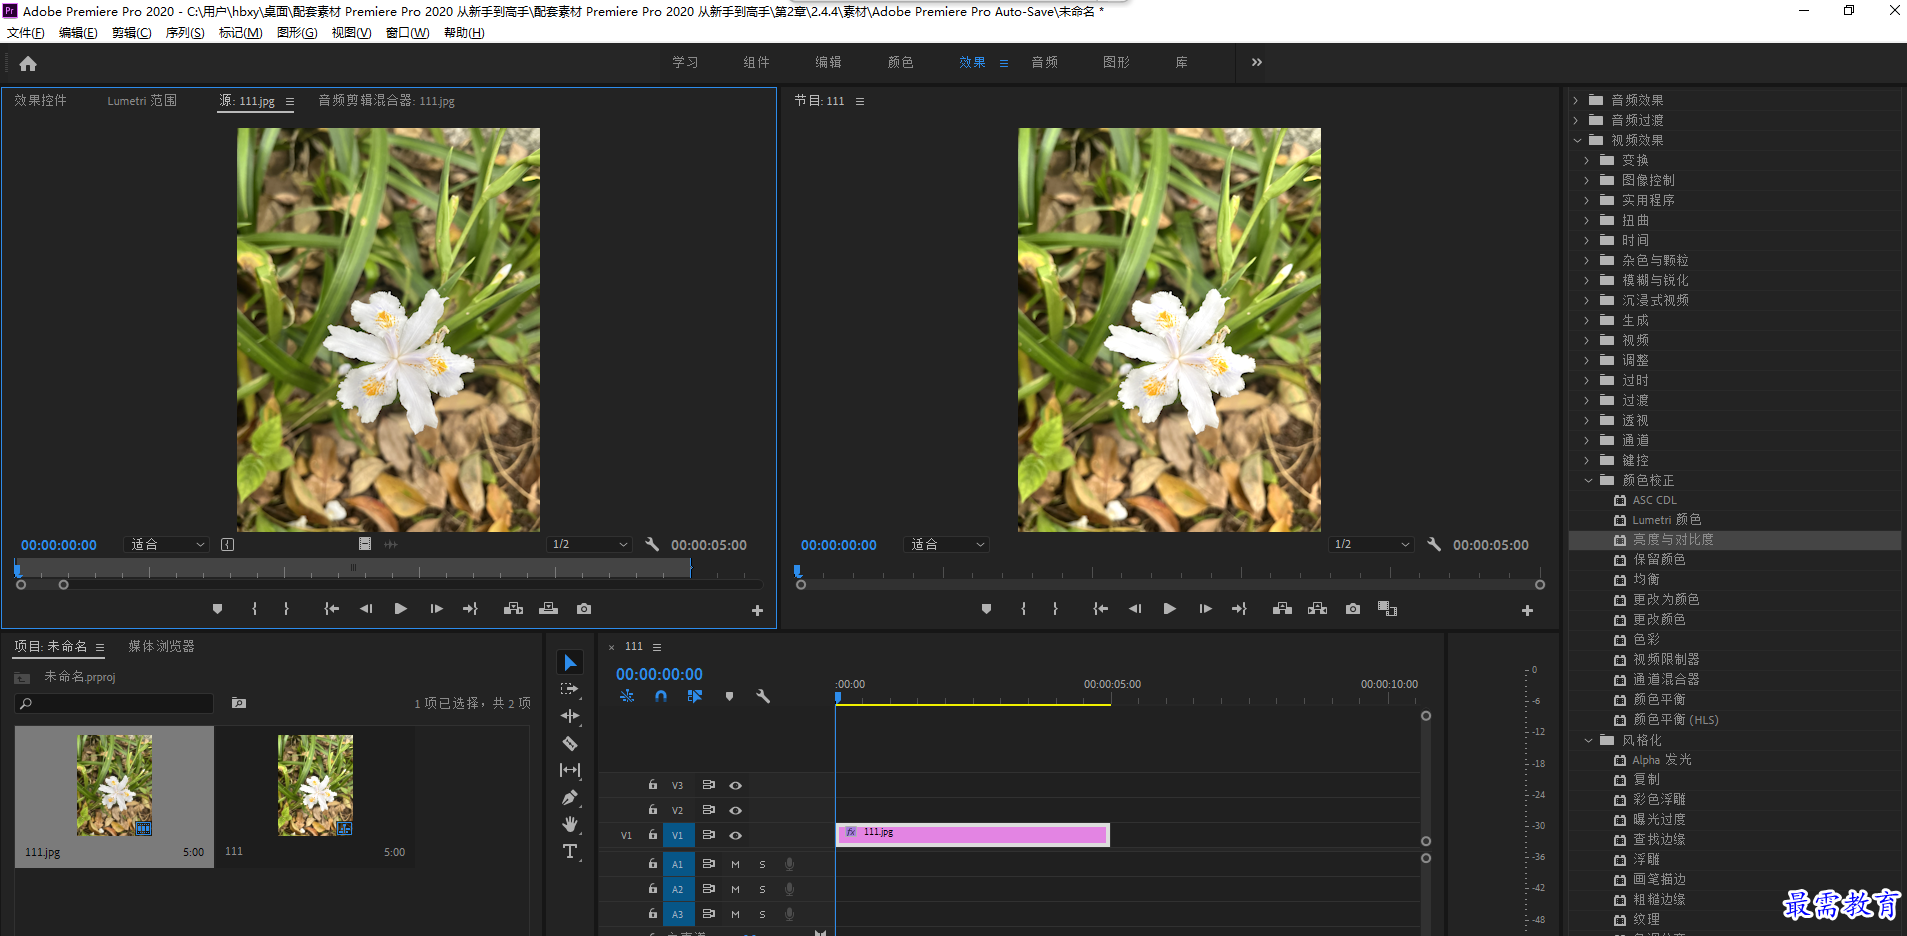The width and height of the screenshot is (1907, 936).
Task: Solo audio track A2
Action: tap(762, 889)
